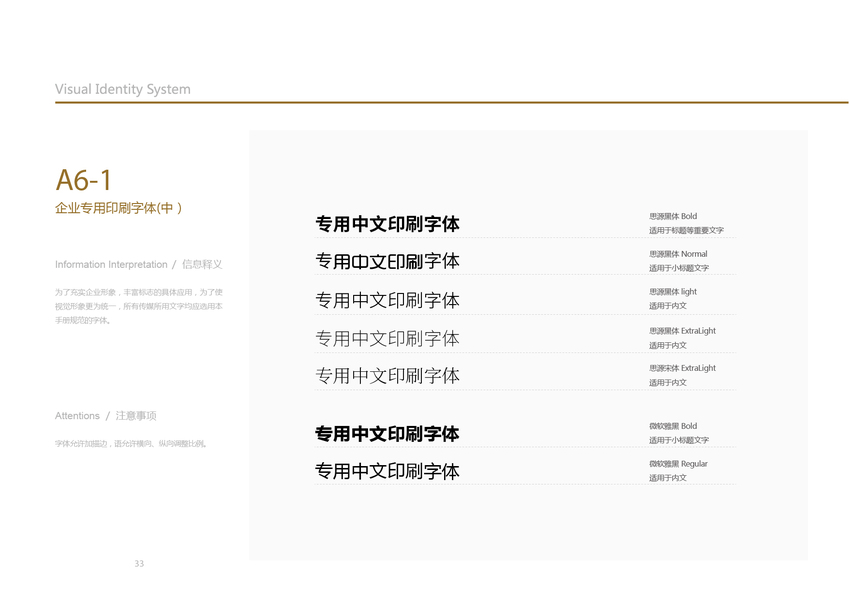Click the "思源宋体 ExtraLight" font label

point(683,368)
